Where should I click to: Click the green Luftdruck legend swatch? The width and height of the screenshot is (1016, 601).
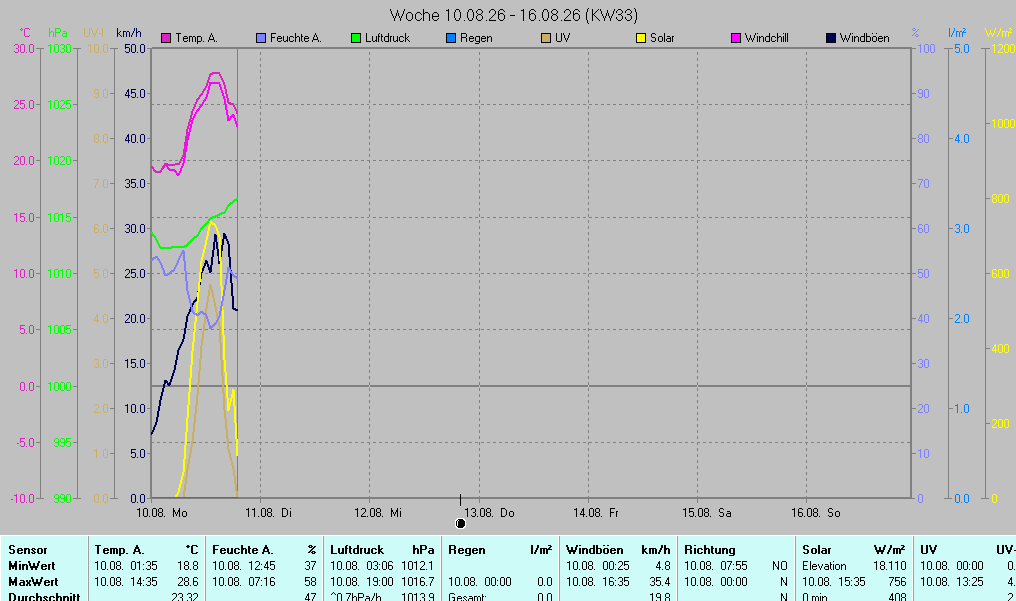click(x=356, y=38)
